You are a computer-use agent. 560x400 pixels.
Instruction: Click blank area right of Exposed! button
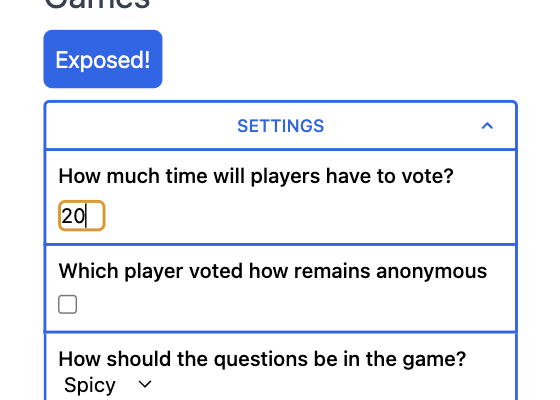pyautogui.click(x=339, y=59)
